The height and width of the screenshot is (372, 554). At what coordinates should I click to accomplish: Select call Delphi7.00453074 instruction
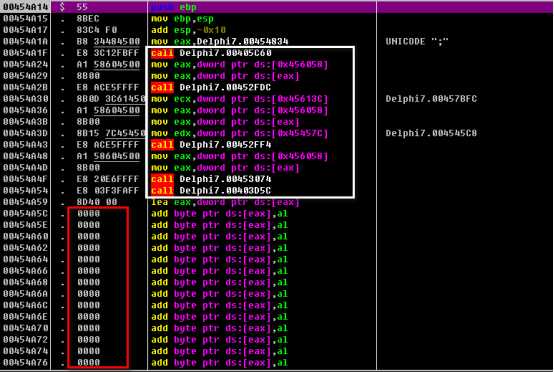click(x=211, y=179)
